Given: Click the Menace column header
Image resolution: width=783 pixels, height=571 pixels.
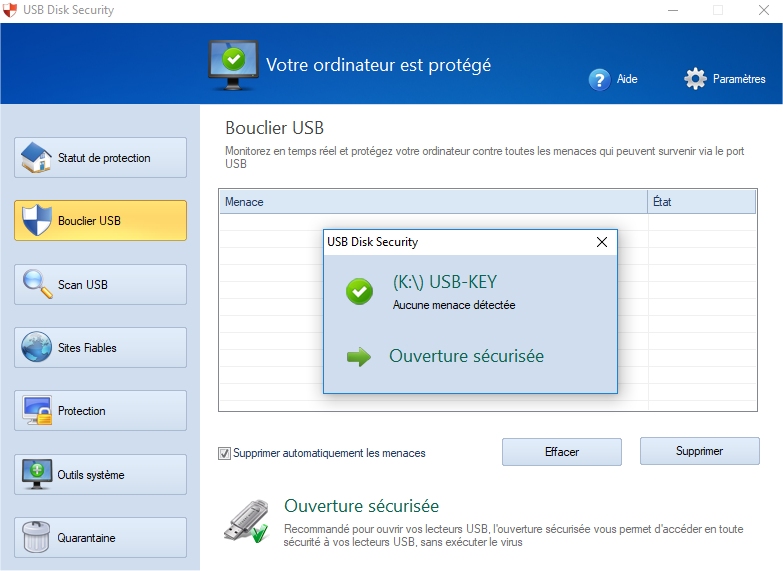Looking at the screenshot, I should click(433, 202).
